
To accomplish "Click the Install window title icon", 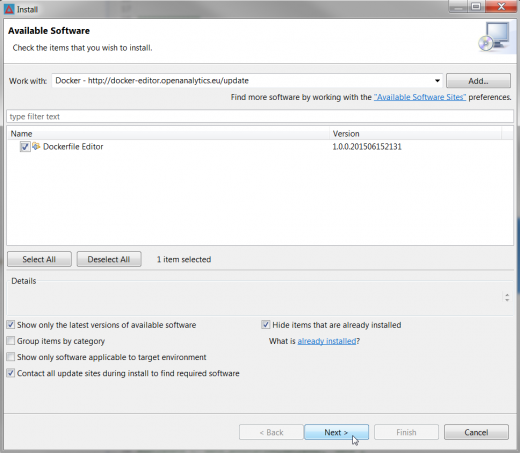I will (9, 9).
